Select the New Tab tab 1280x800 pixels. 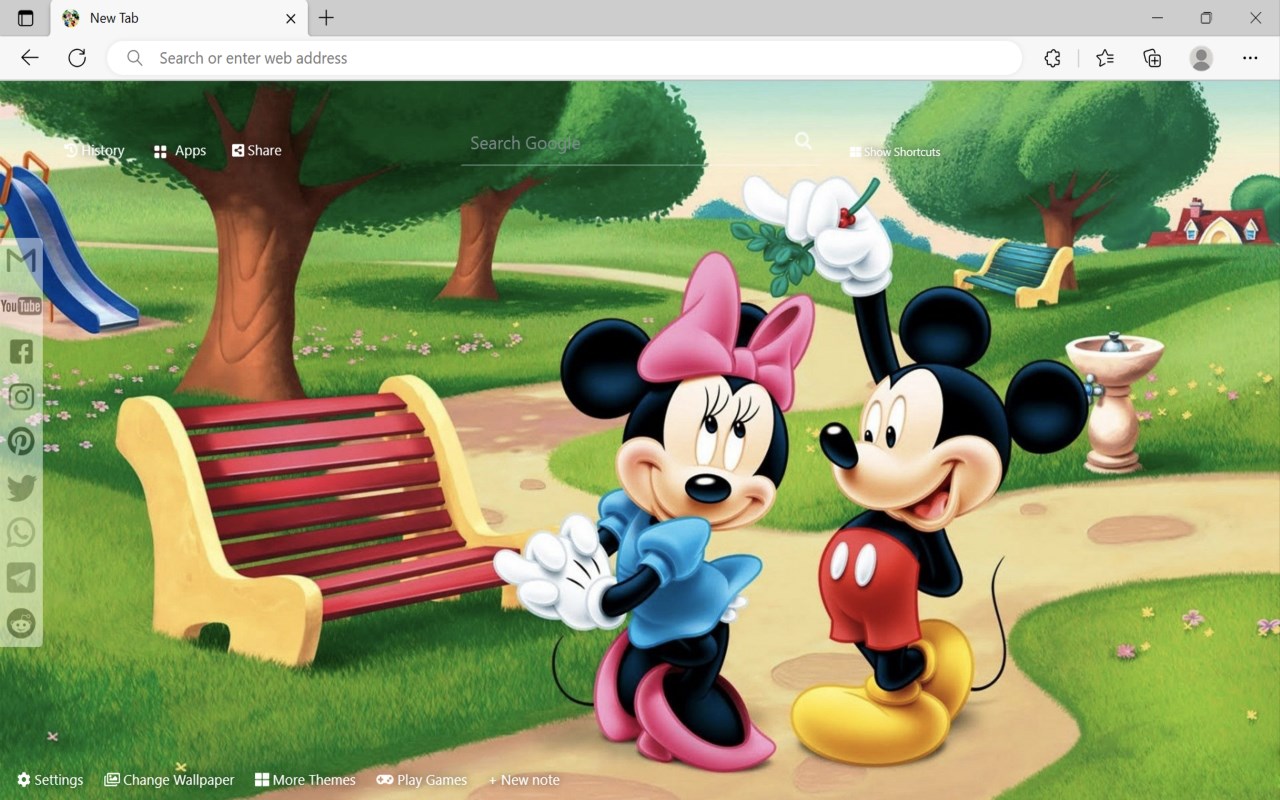[180, 18]
